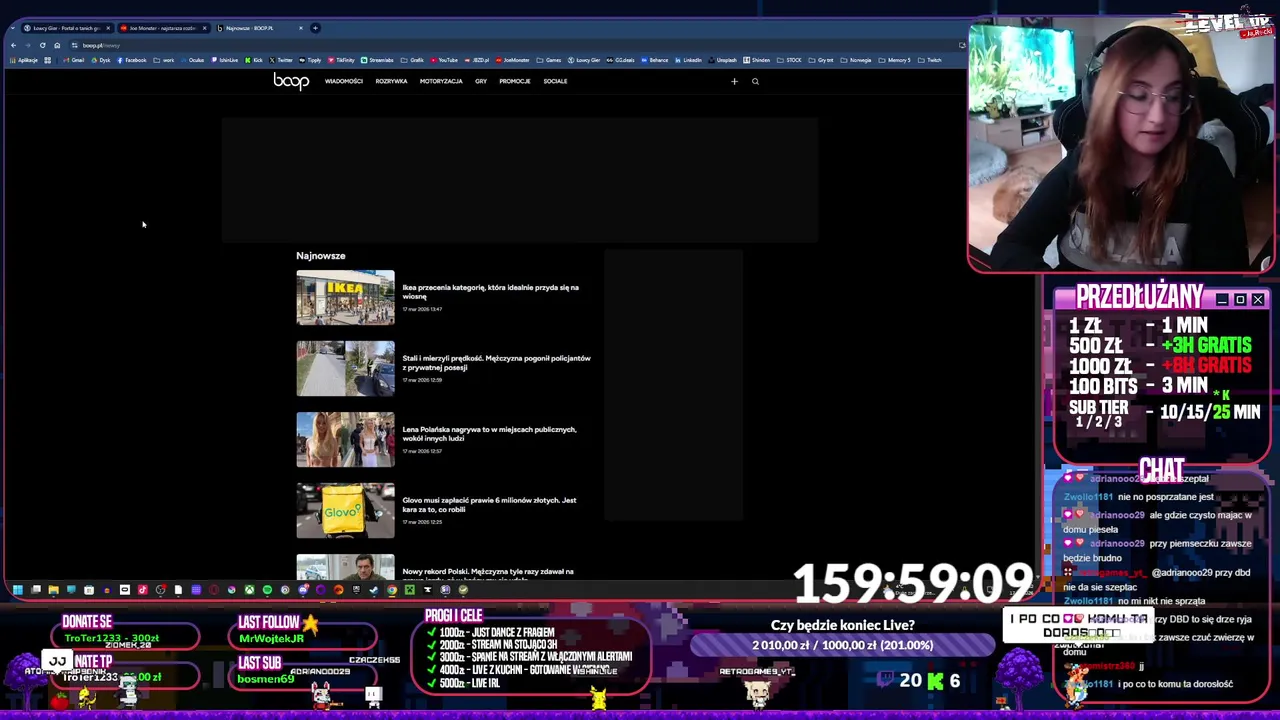
Task: Open Facebook bookmark
Action: [x=131, y=60]
